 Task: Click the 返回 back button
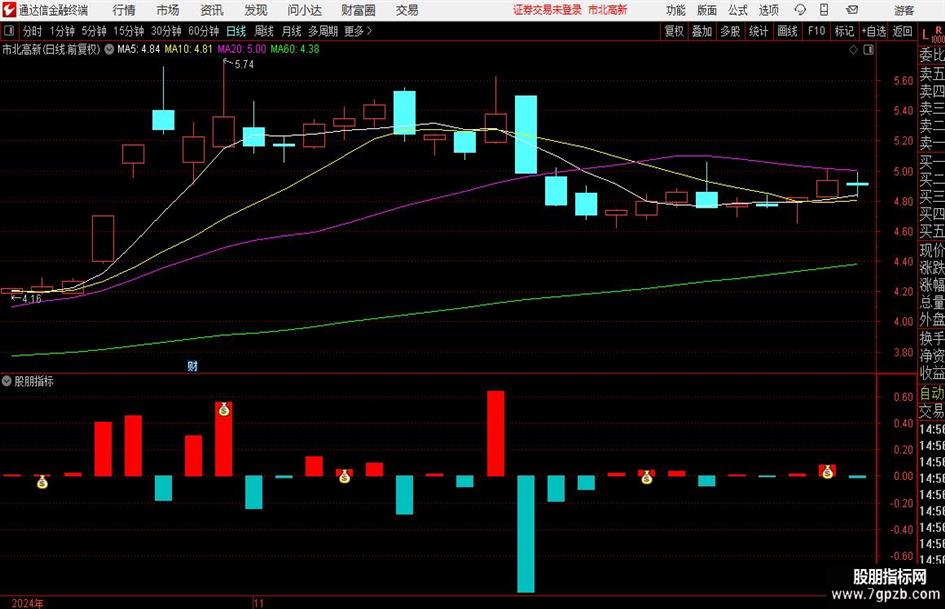(x=902, y=31)
